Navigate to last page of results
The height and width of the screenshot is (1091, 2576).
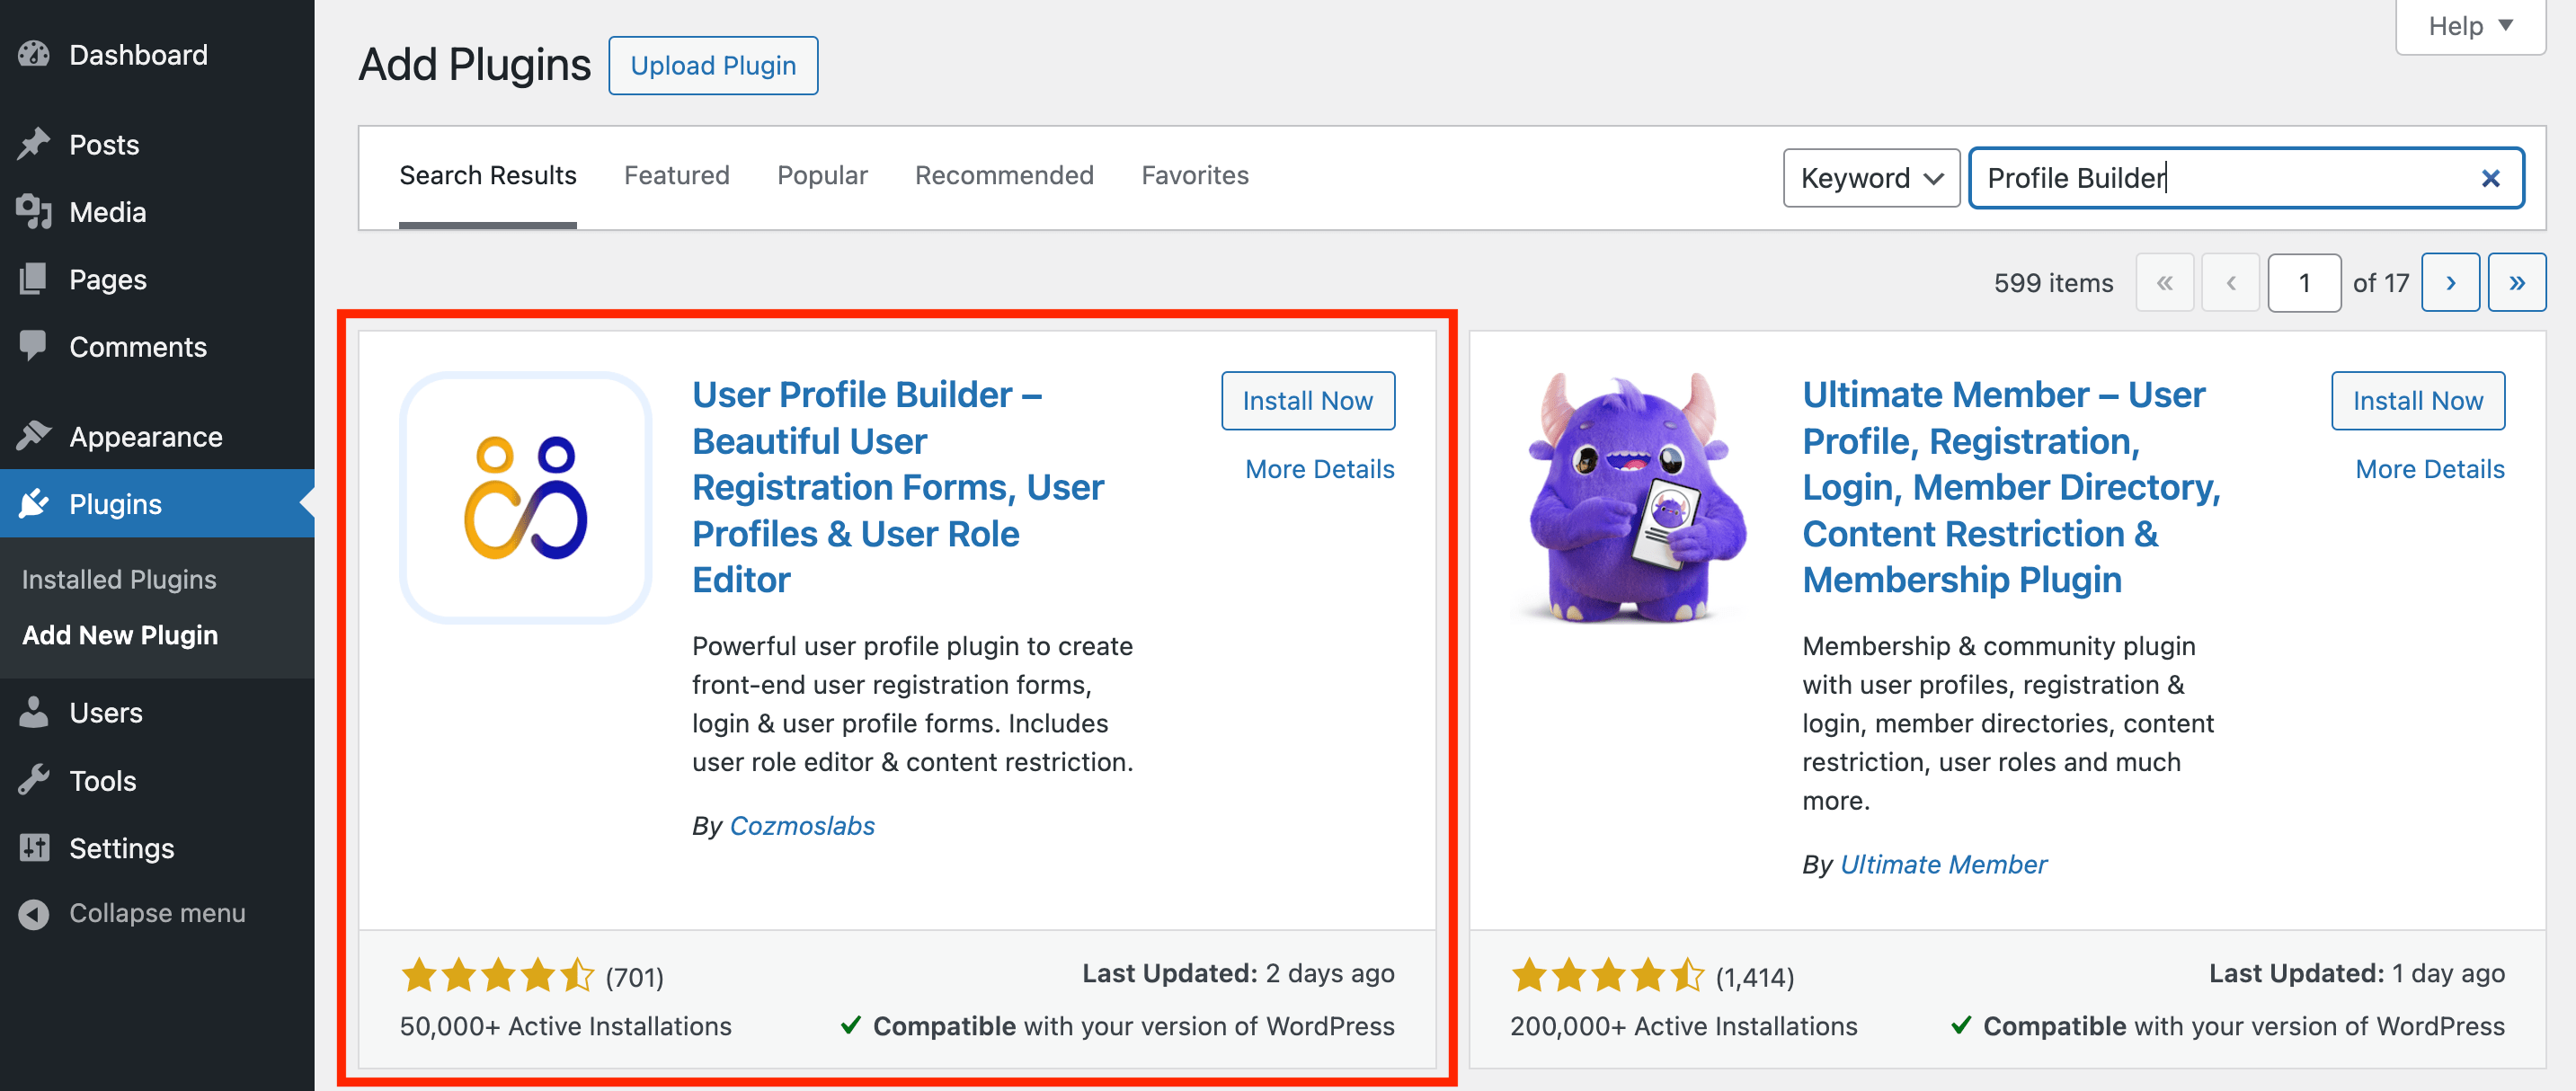(x=2518, y=282)
